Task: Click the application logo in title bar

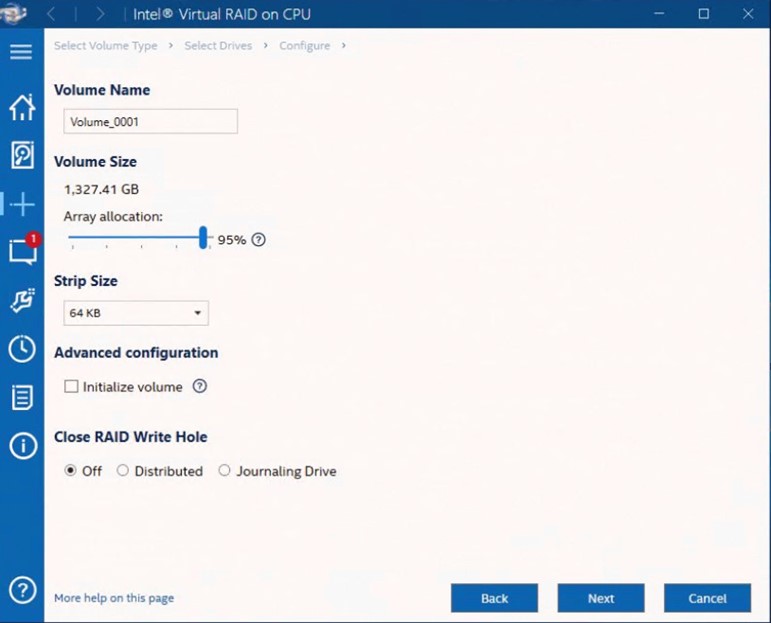Action: (x=13, y=13)
